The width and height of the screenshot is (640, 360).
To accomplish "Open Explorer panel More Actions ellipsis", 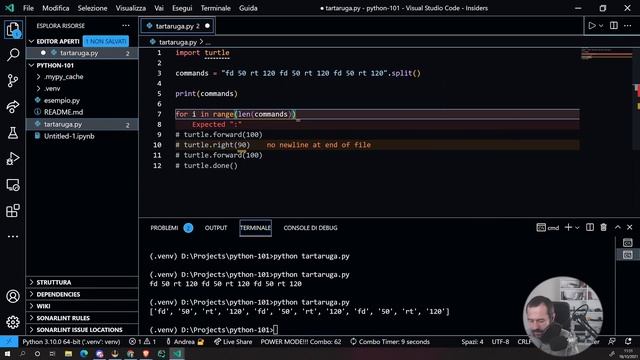I will 126,26.
